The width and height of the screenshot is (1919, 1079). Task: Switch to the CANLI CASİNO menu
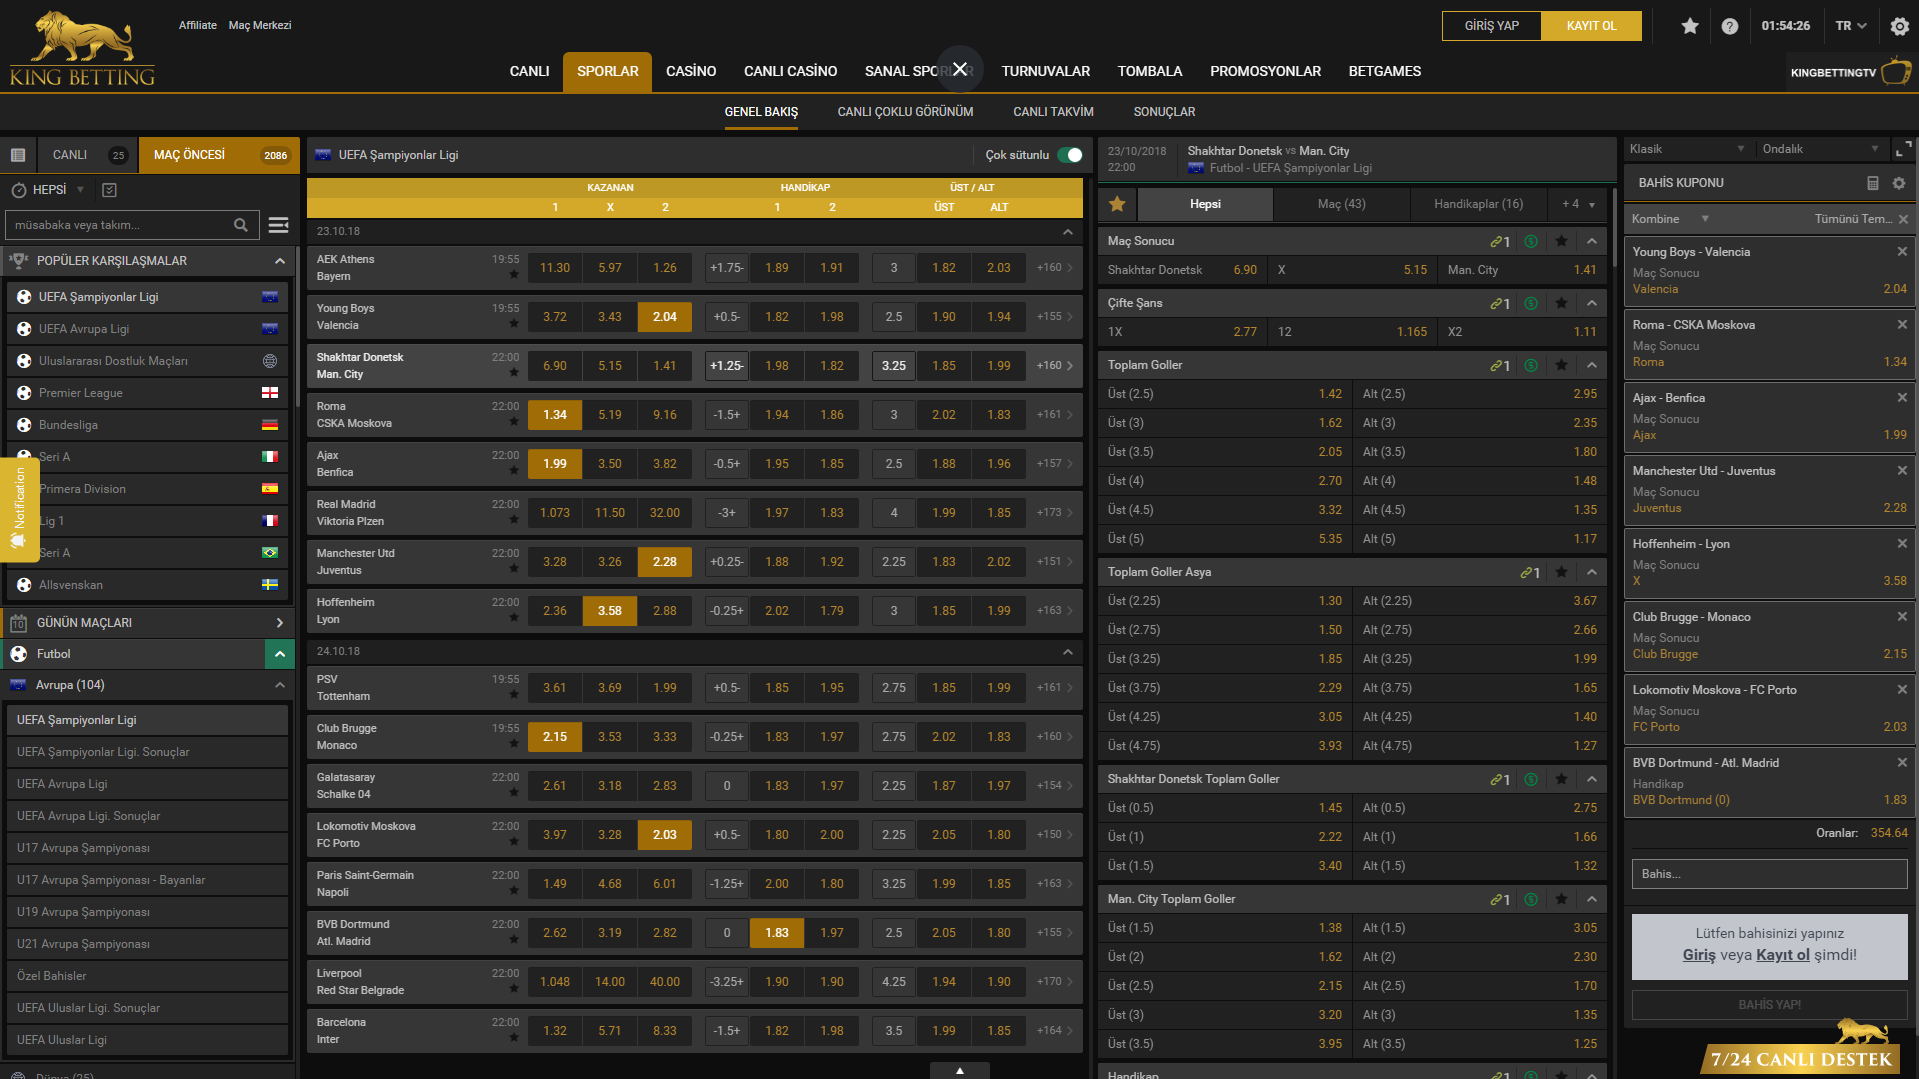point(790,71)
